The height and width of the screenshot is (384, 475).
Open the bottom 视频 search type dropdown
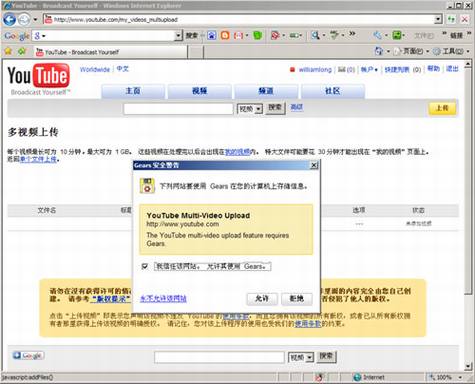pyautogui.click(x=301, y=357)
